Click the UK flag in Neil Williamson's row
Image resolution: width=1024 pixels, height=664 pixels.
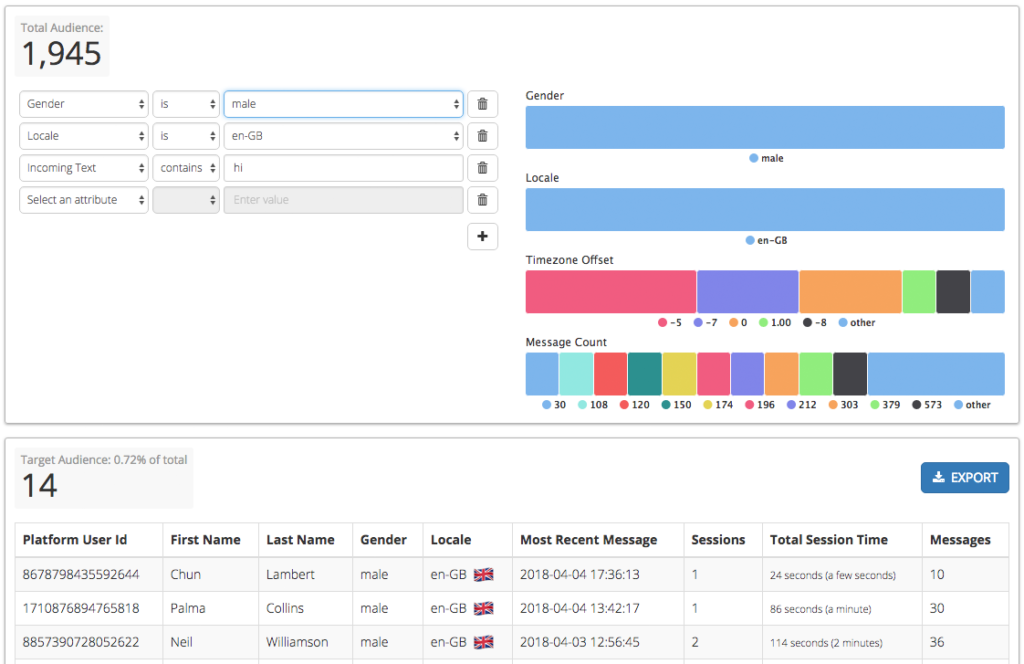(483, 642)
